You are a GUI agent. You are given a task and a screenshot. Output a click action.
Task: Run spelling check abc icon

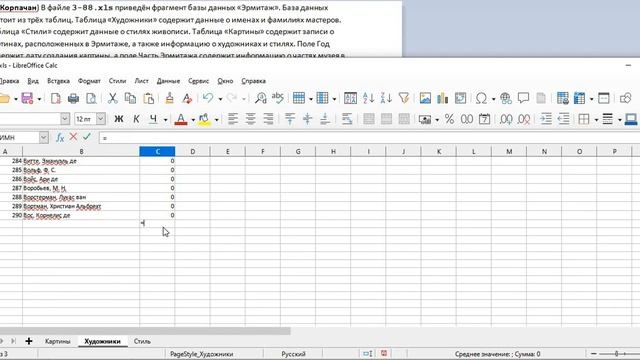click(x=278, y=98)
